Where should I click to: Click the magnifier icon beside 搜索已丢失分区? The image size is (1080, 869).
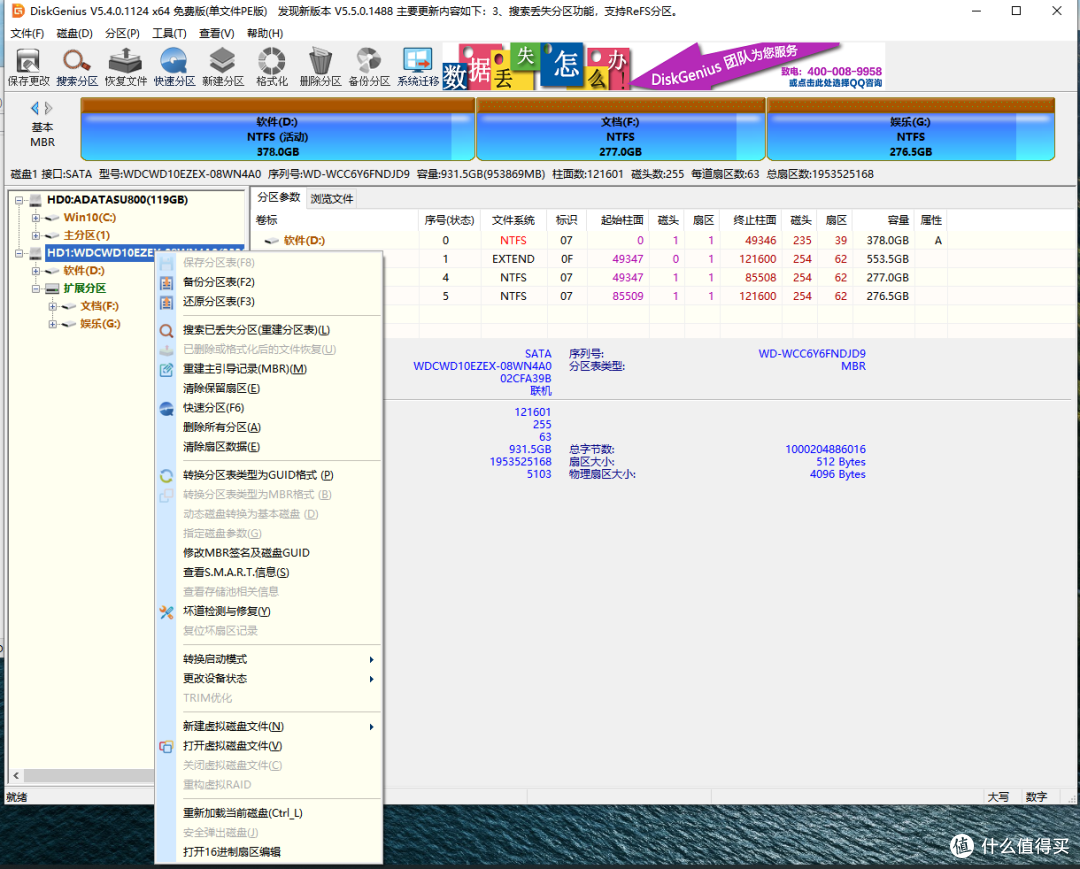click(x=166, y=331)
